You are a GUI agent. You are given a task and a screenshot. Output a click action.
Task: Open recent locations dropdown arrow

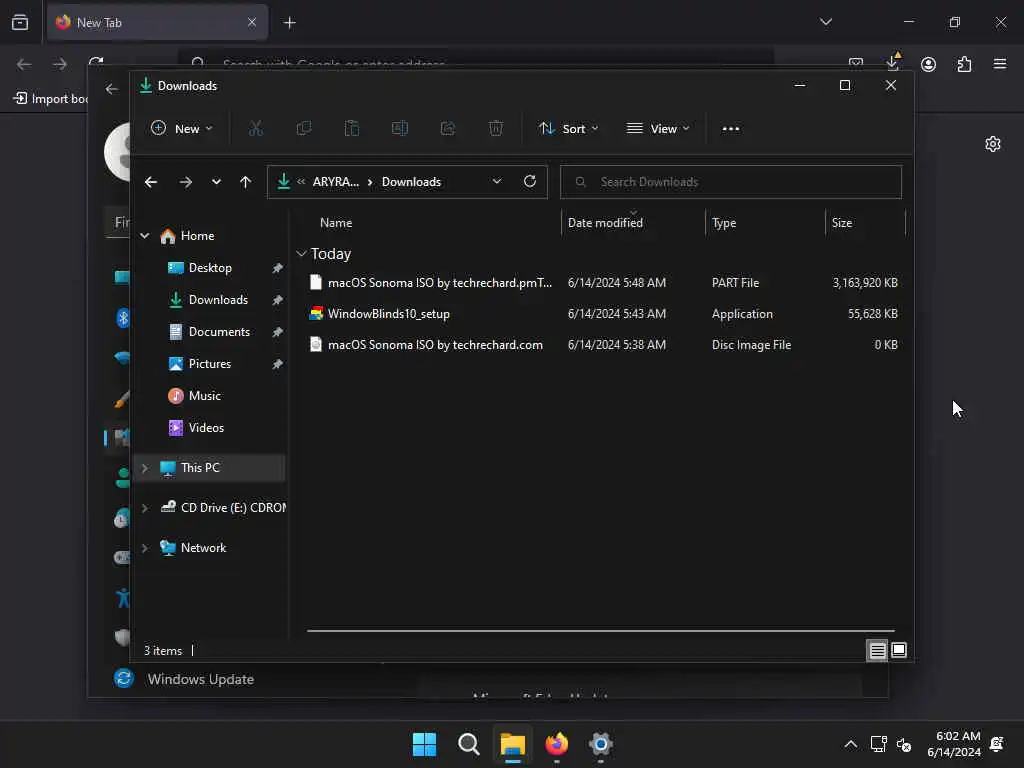tap(216, 182)
